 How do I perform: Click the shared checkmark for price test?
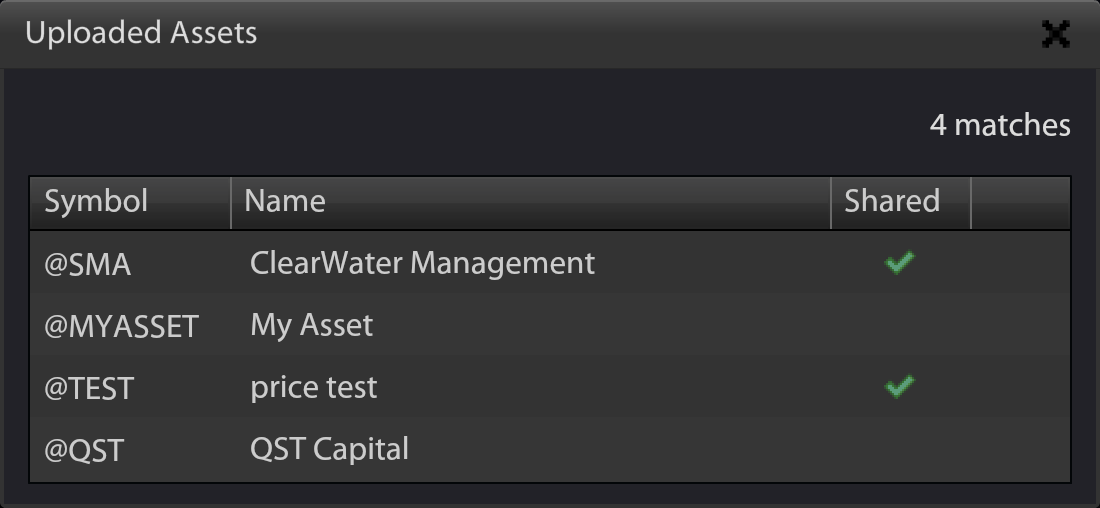pyautogui.click(x=899, y=387)
